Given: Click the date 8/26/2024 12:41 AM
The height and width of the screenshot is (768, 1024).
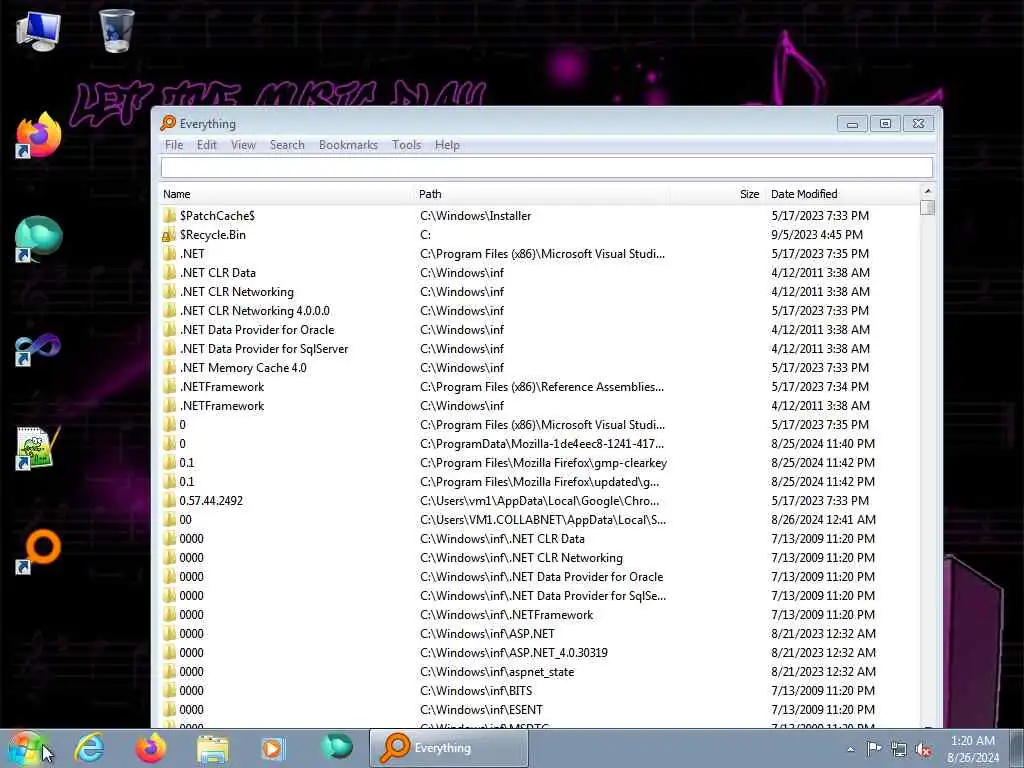Looking at the screenshot, I should pos(824,520).
